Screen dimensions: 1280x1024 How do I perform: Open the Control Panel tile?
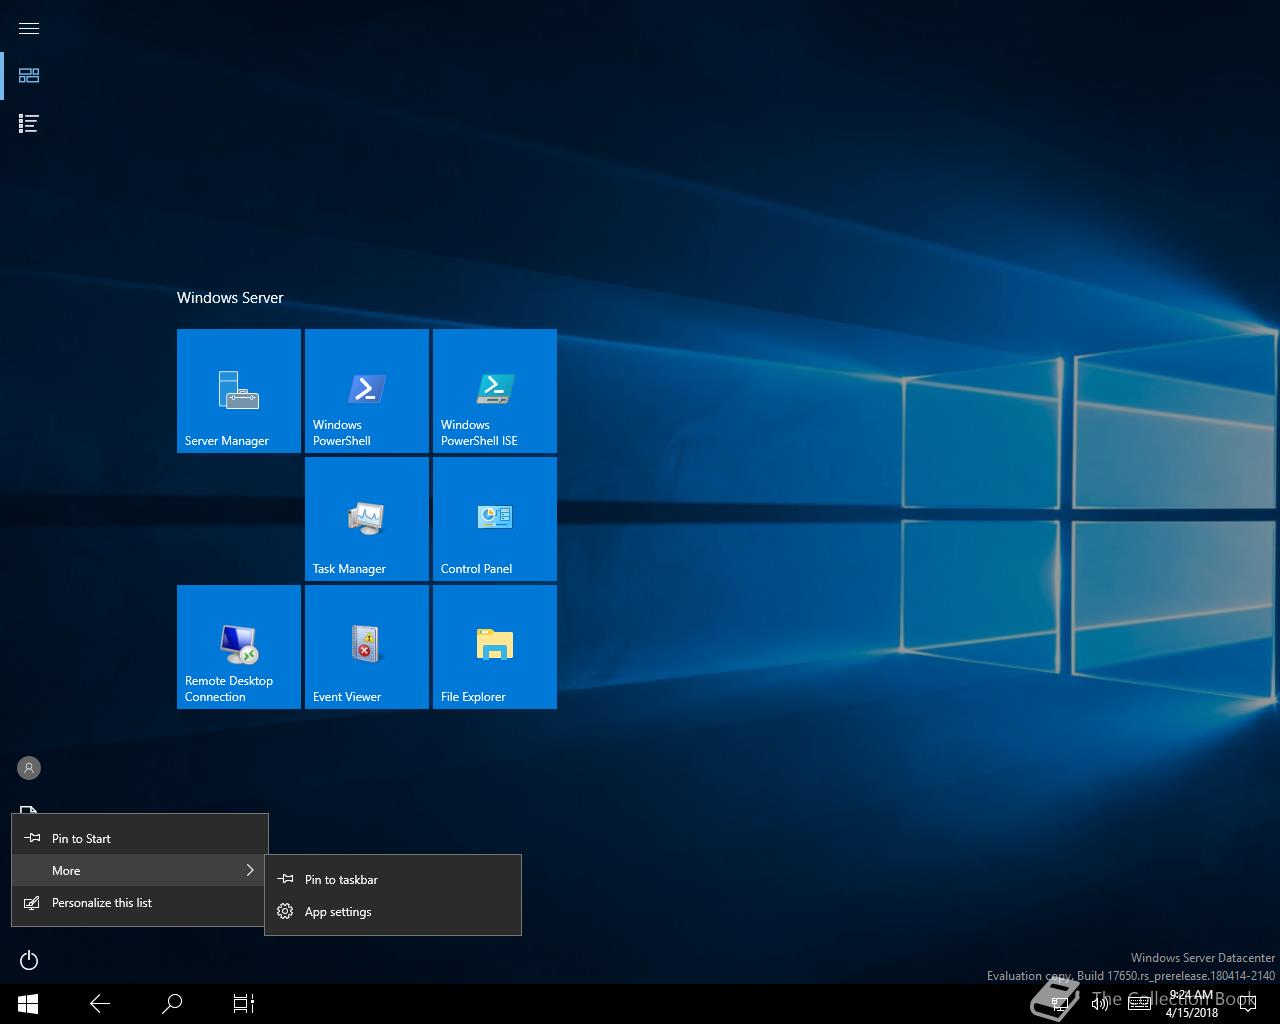495,519
